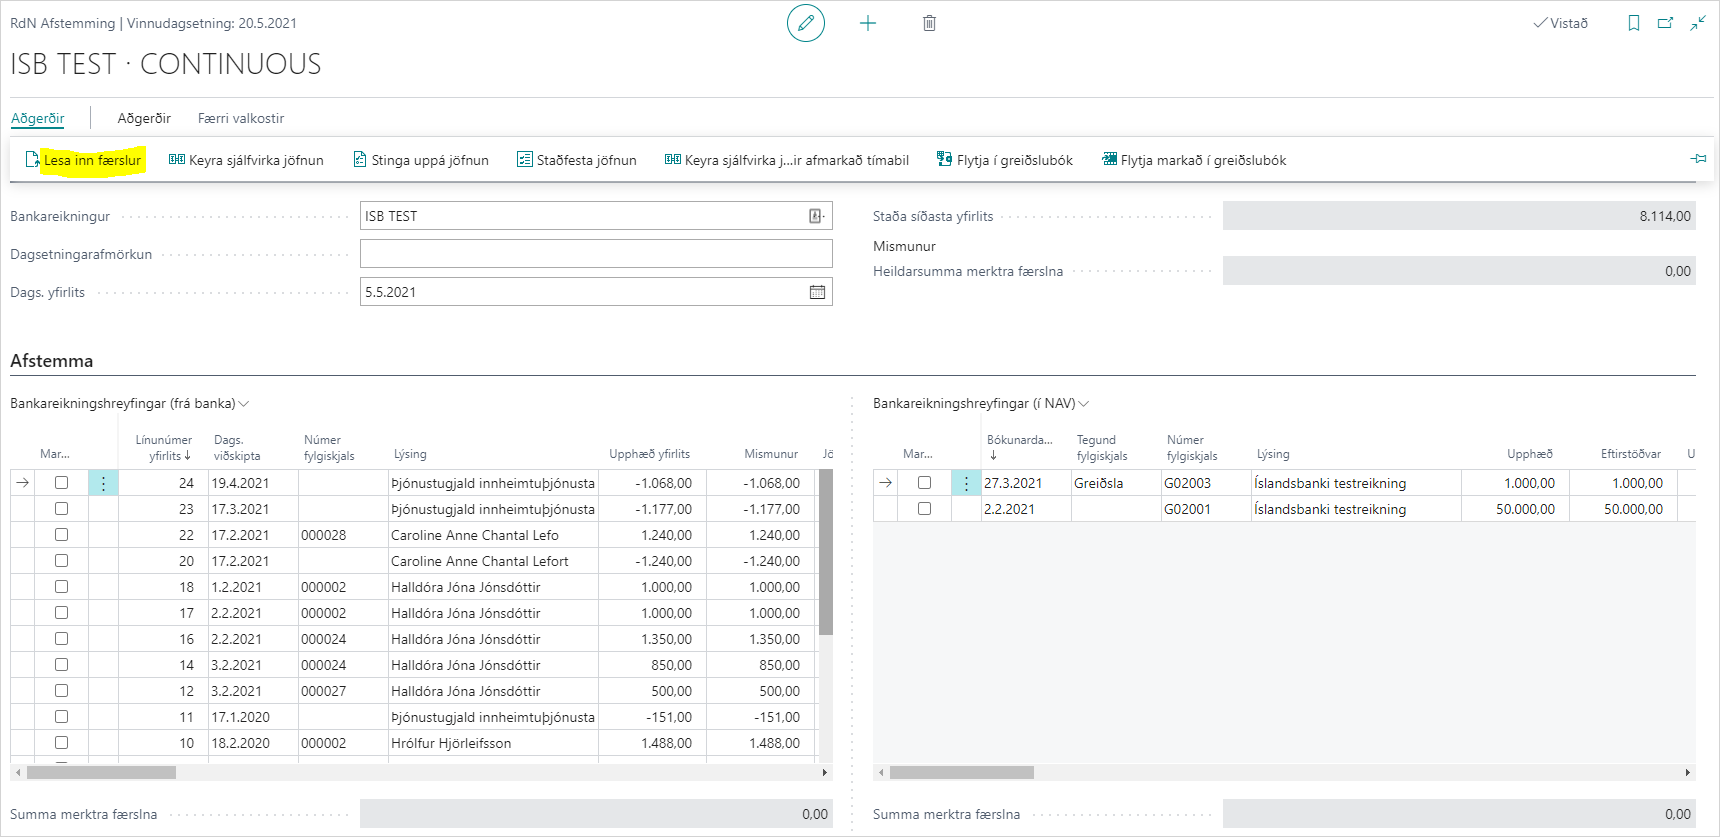The width and height of the screenshot is (1720, 837).
Task: Click Mismunur column header
Action: pyautogui.click(x=771, y=454)
